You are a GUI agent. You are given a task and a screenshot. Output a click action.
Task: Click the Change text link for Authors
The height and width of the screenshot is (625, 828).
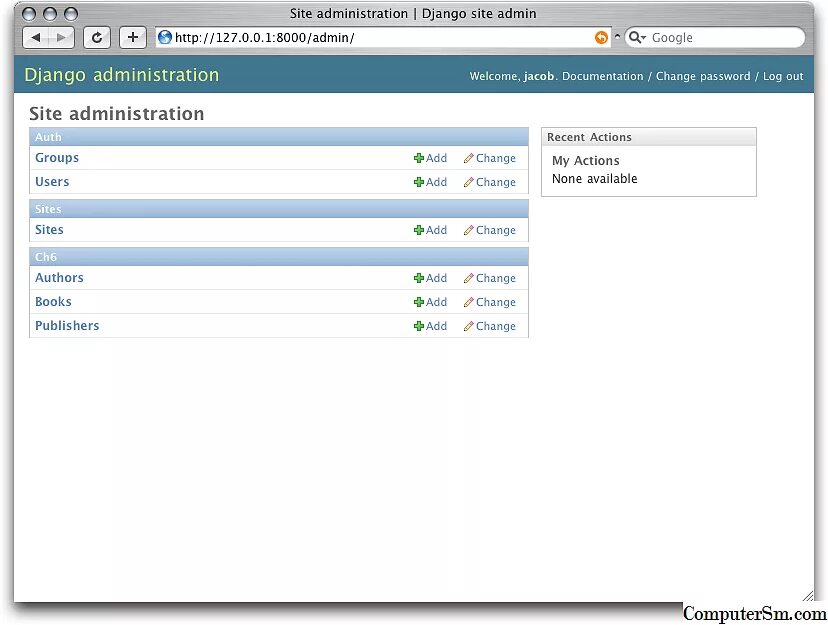tap(495, 278)
